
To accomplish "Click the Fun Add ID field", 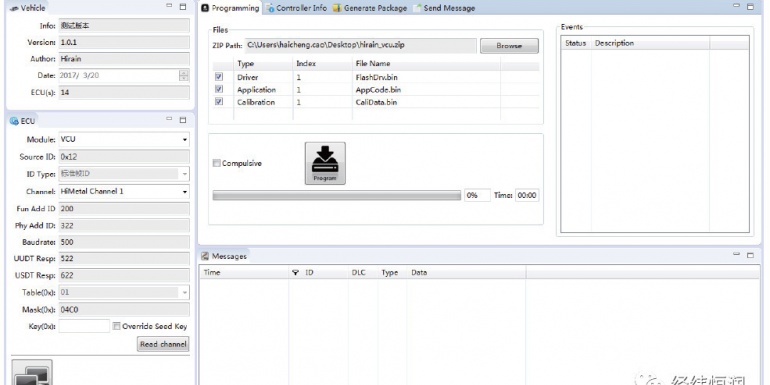I will [x=124, y=209].
